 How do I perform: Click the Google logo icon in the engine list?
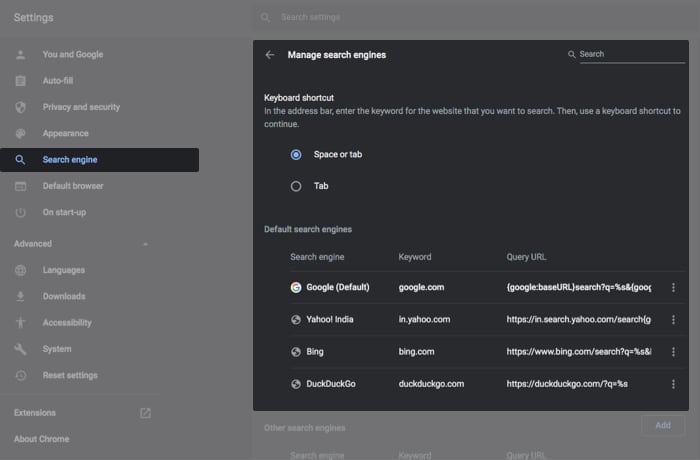(296, 287)
